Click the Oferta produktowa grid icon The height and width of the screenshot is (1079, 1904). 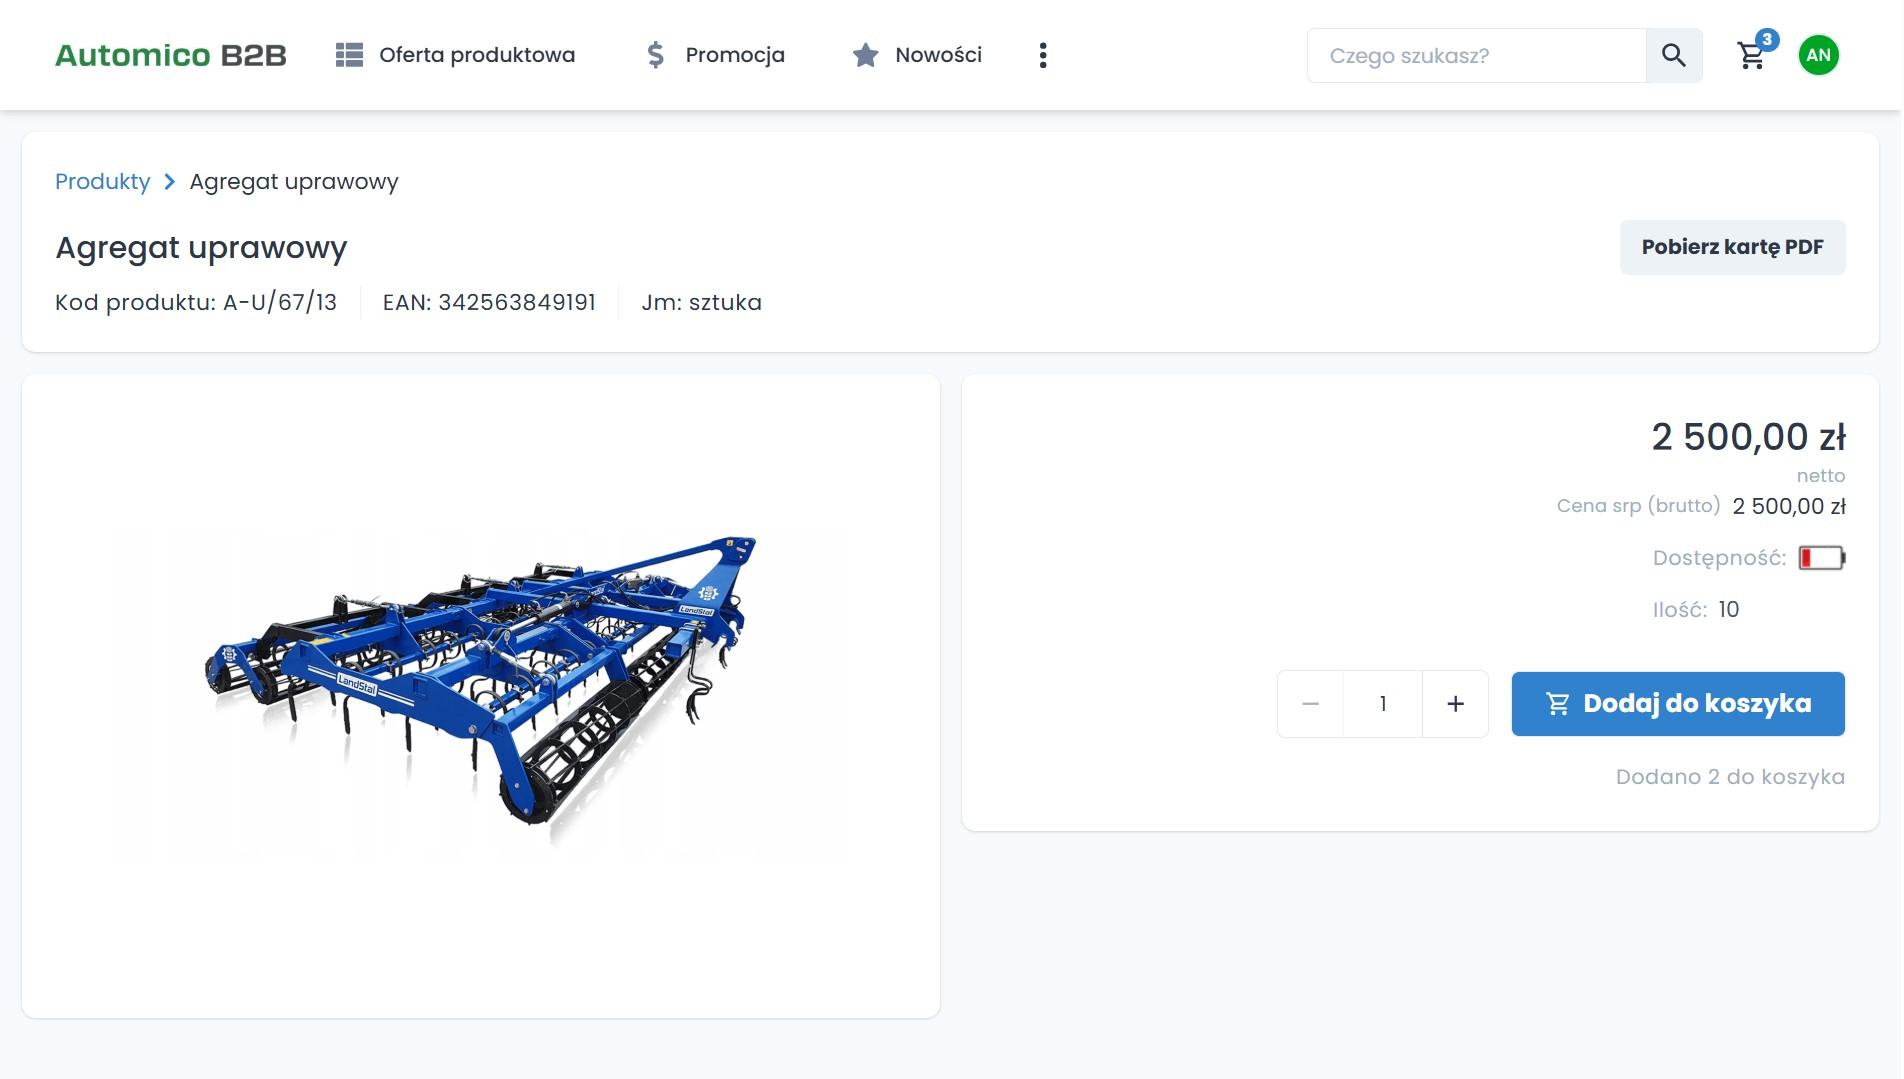click(x=349, y=55)
